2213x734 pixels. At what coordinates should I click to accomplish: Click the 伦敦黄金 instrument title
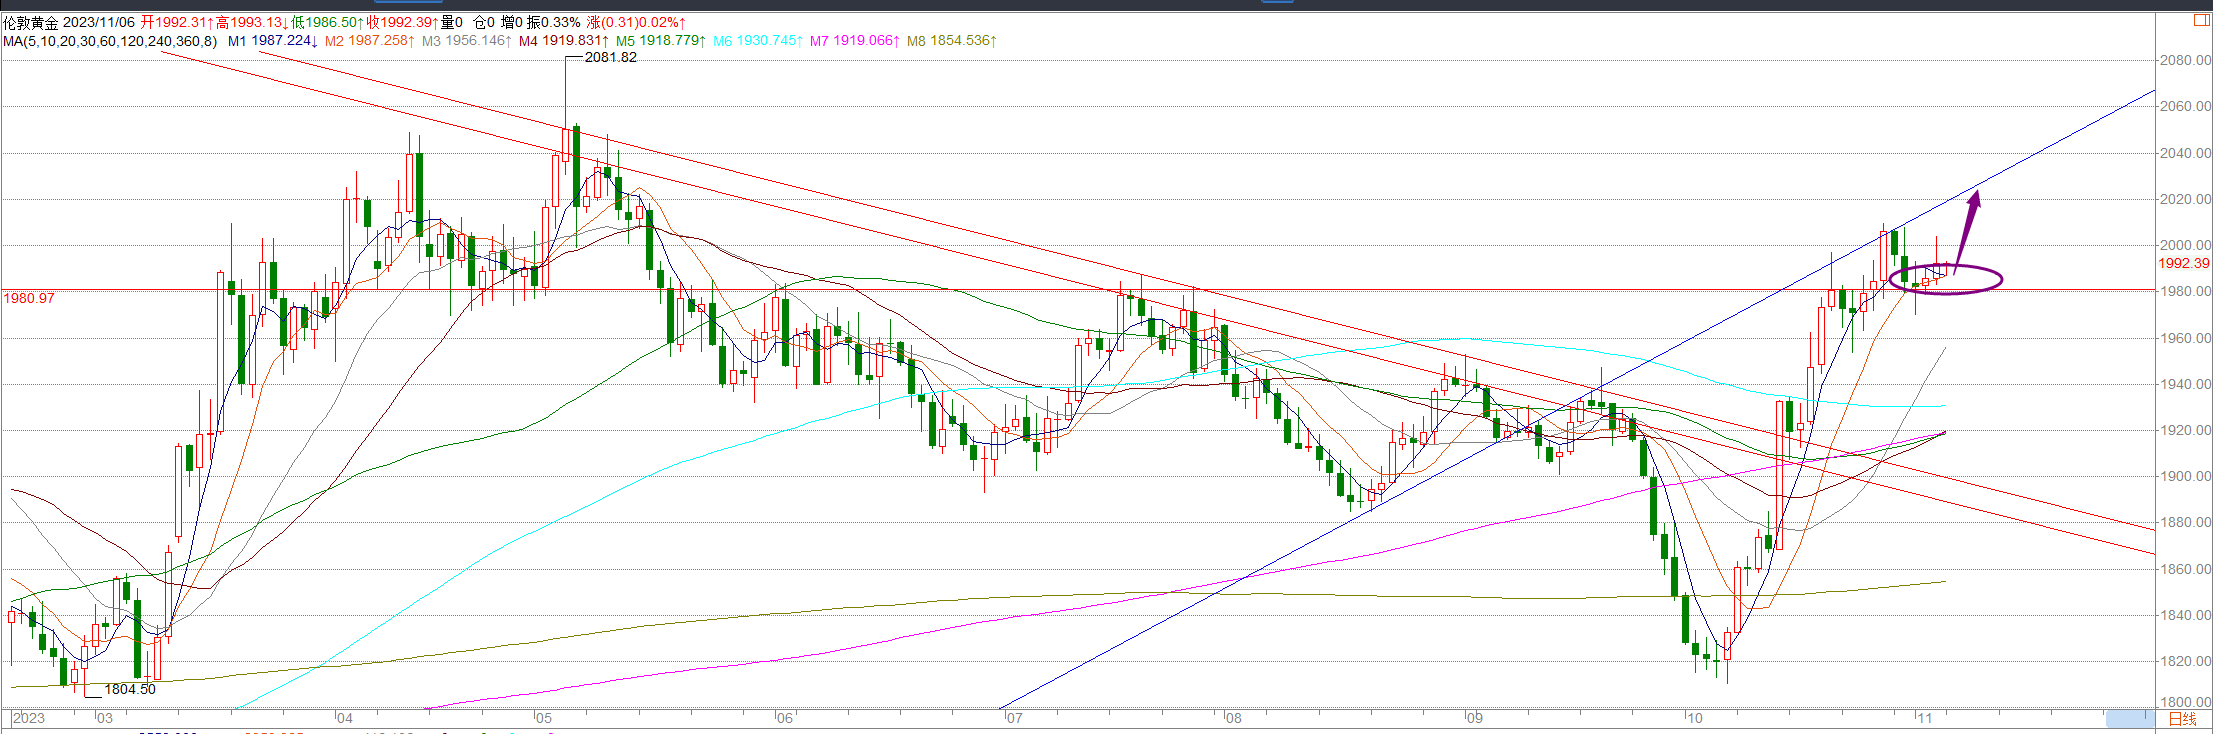point(31,22)
